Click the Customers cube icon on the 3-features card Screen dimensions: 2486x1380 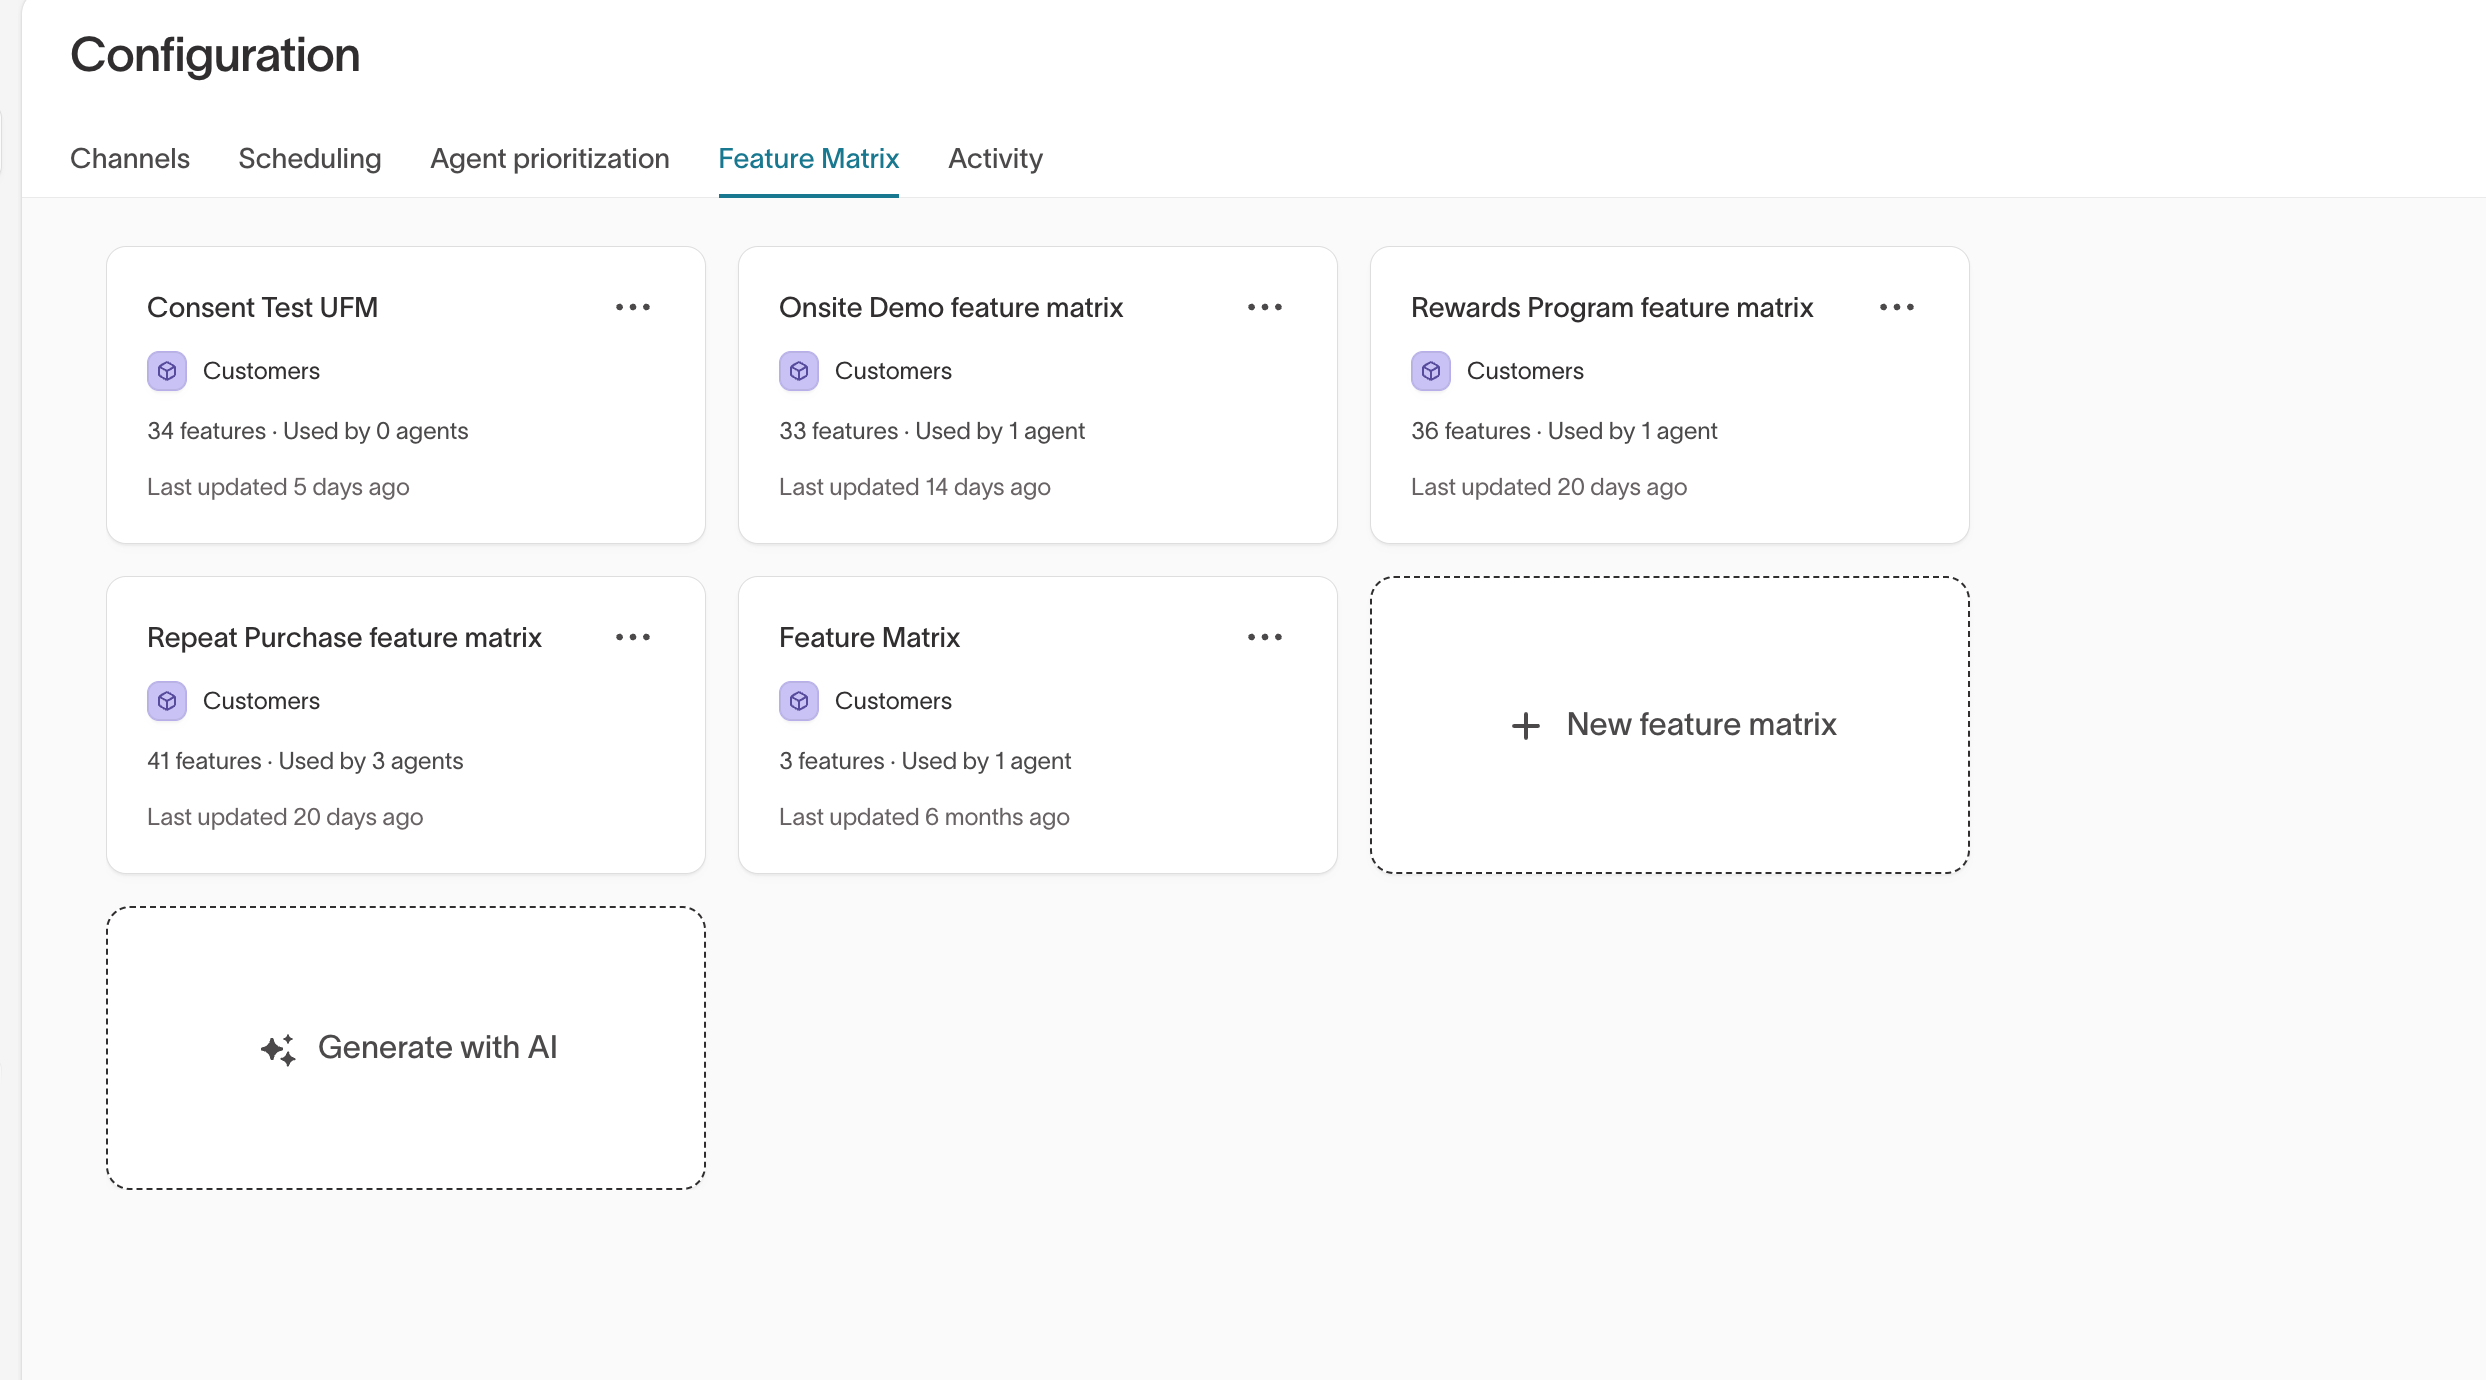click(x=799, y=701)
